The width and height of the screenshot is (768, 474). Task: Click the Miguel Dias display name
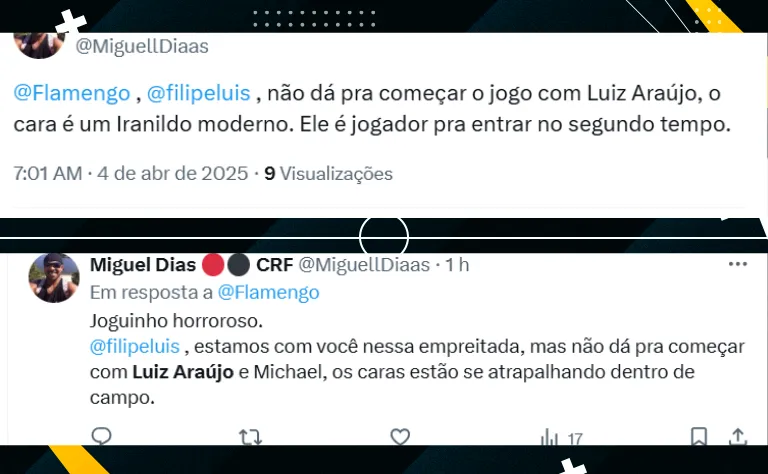tap(143, 264)
